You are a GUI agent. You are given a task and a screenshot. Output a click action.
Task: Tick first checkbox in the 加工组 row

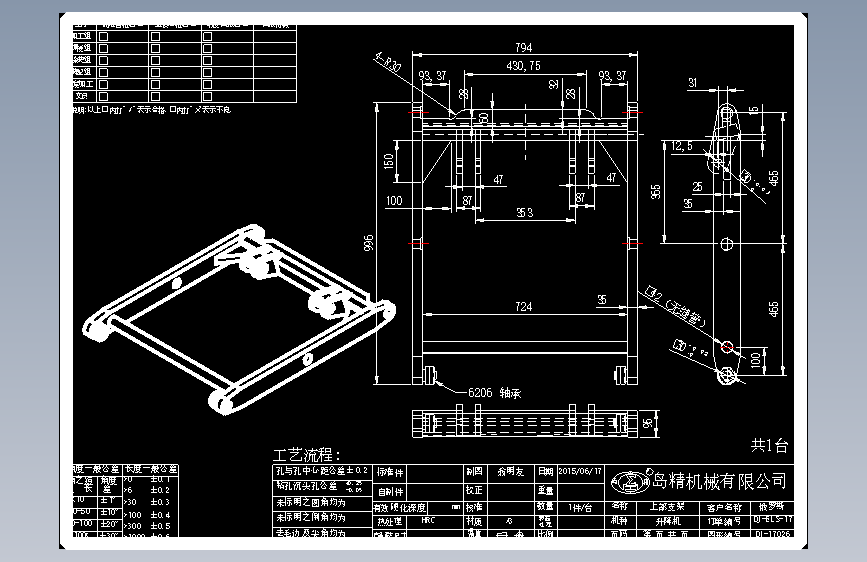(x=103, y=37)
